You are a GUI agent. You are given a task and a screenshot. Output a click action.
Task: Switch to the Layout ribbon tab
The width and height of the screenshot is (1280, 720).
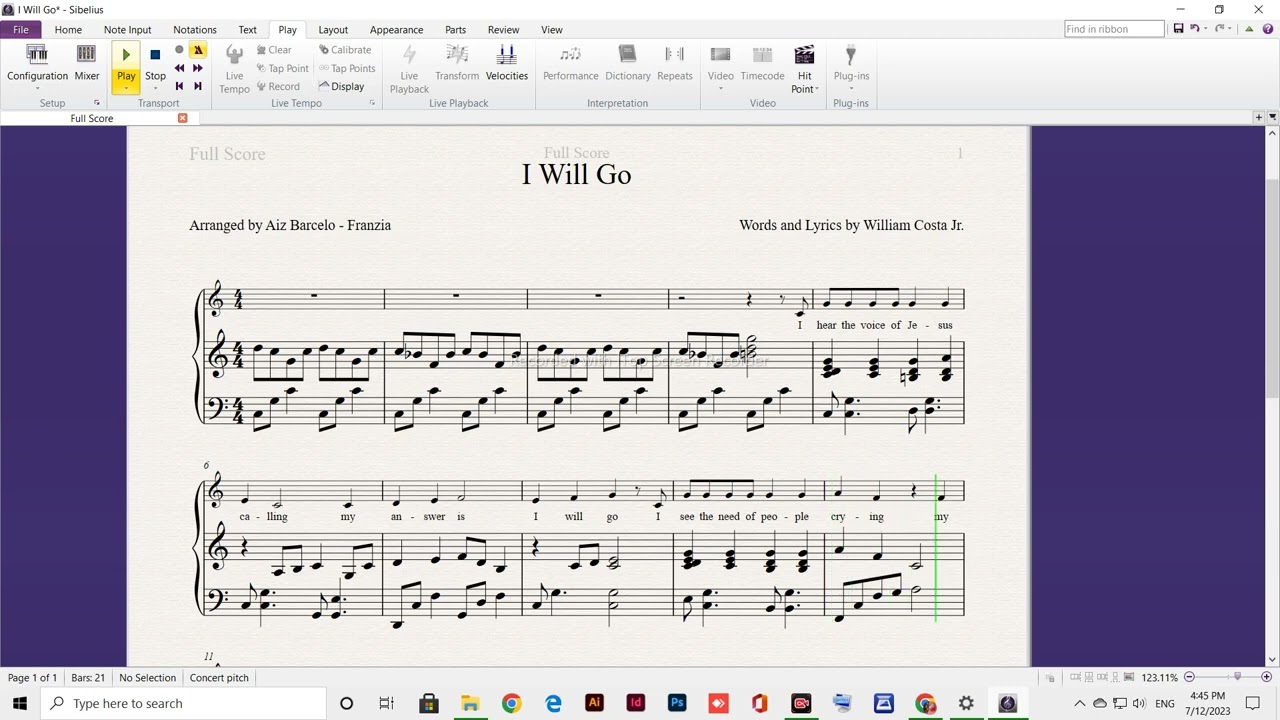(x=333, y=29)
